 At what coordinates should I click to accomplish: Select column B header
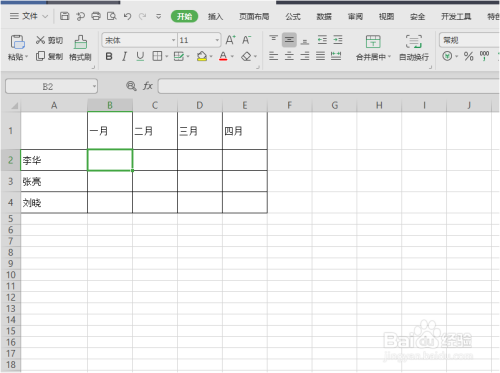pyautogui.click(x=110, y=105)
